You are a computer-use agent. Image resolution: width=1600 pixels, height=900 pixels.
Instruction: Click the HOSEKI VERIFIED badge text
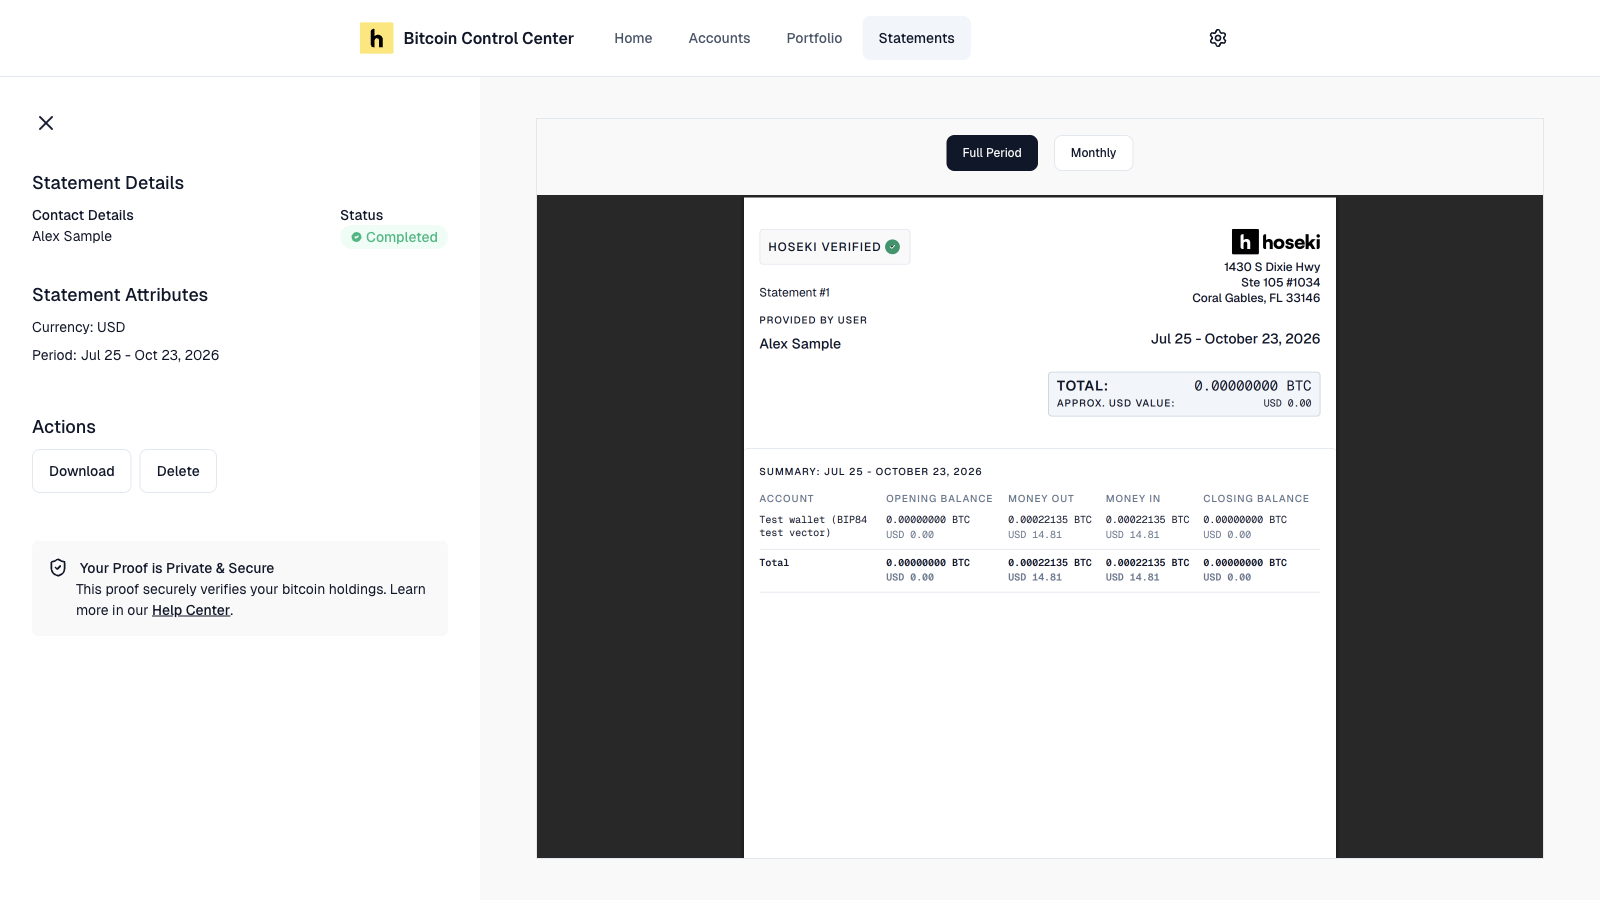pyautogui.click(x=824, y=247)
